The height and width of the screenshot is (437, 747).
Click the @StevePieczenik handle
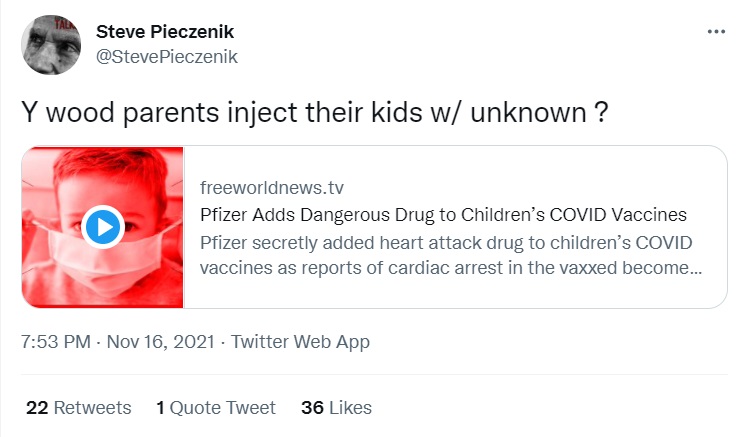pos(167,56)
